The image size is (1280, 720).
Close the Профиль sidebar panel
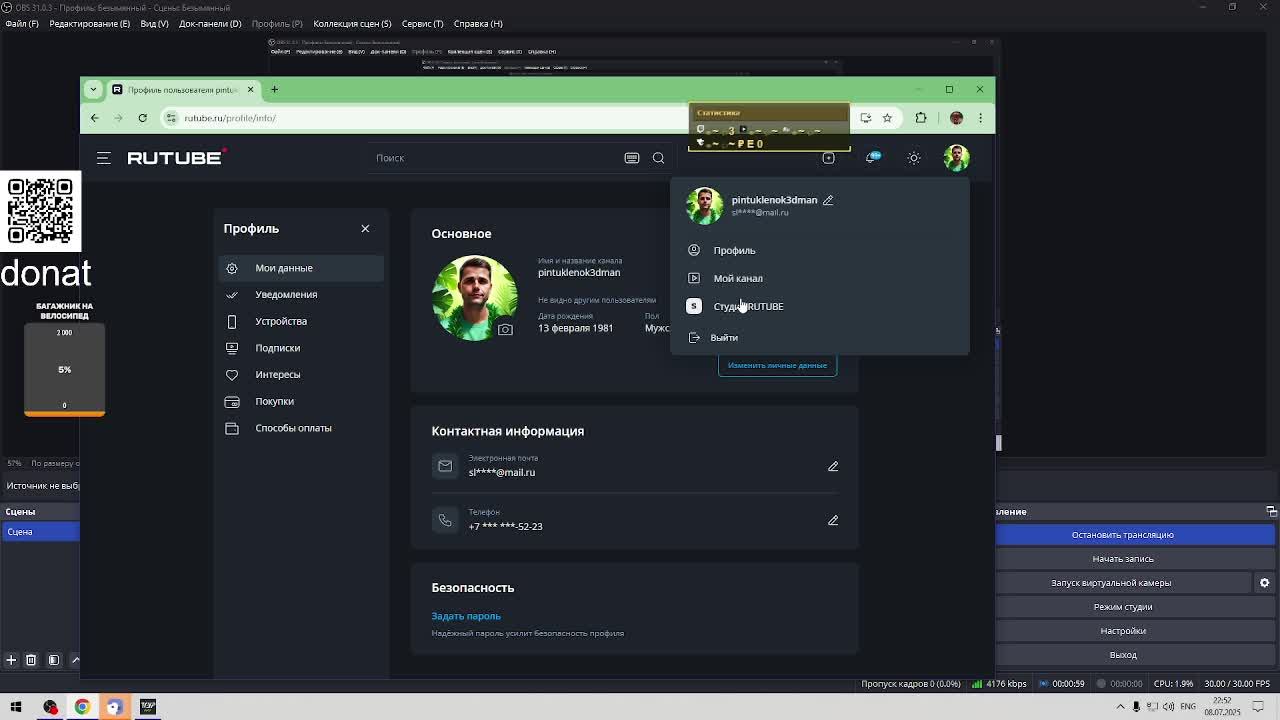(x=365, y=229)
